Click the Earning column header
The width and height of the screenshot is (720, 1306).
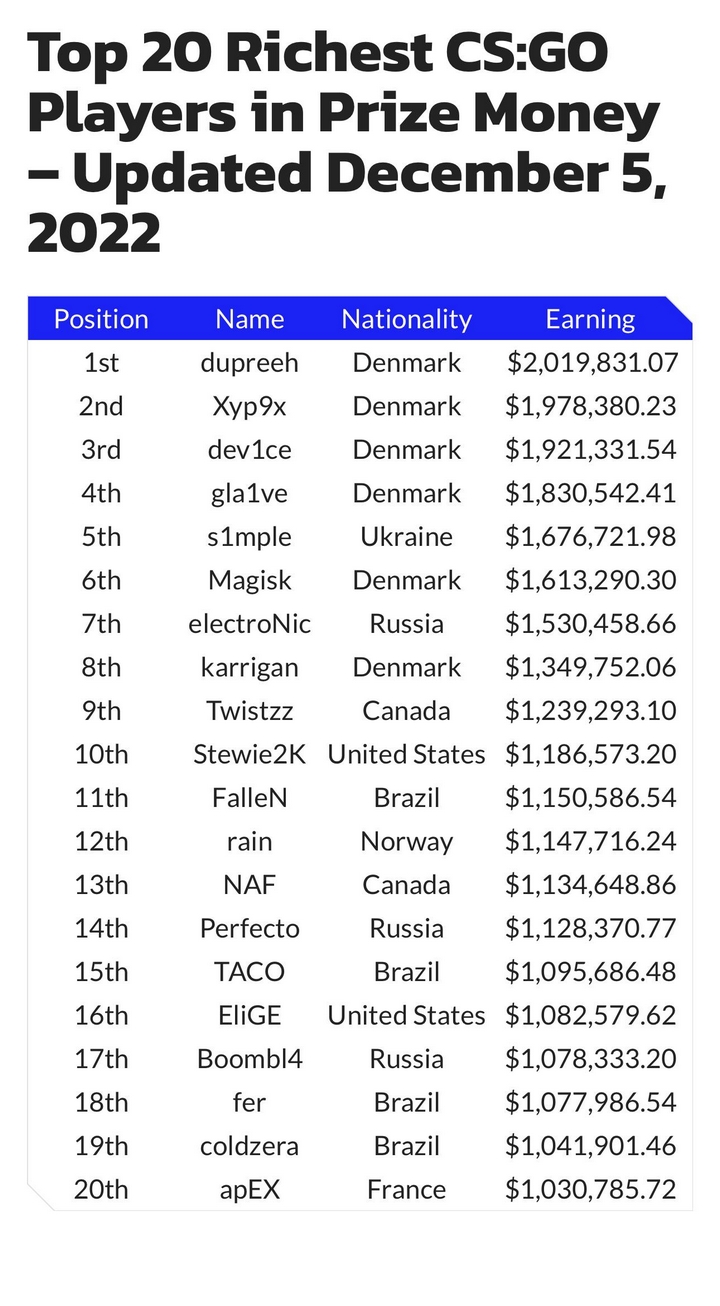point(590,319)
